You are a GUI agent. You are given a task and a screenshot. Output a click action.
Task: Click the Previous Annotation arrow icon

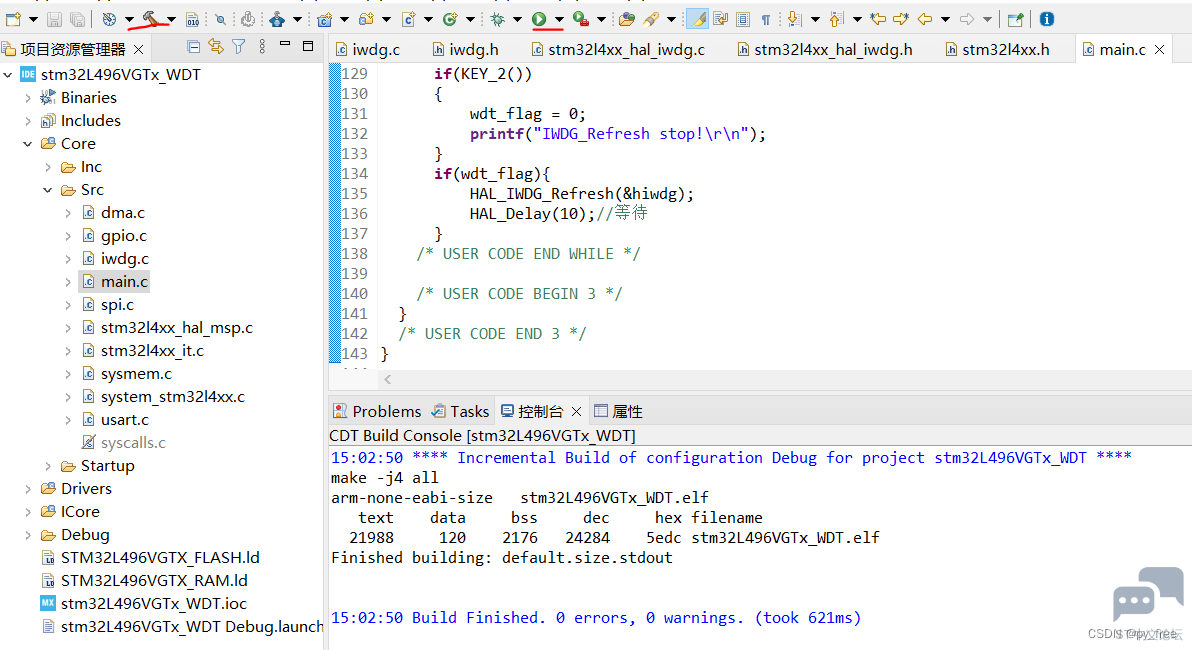tap(835, 19)
